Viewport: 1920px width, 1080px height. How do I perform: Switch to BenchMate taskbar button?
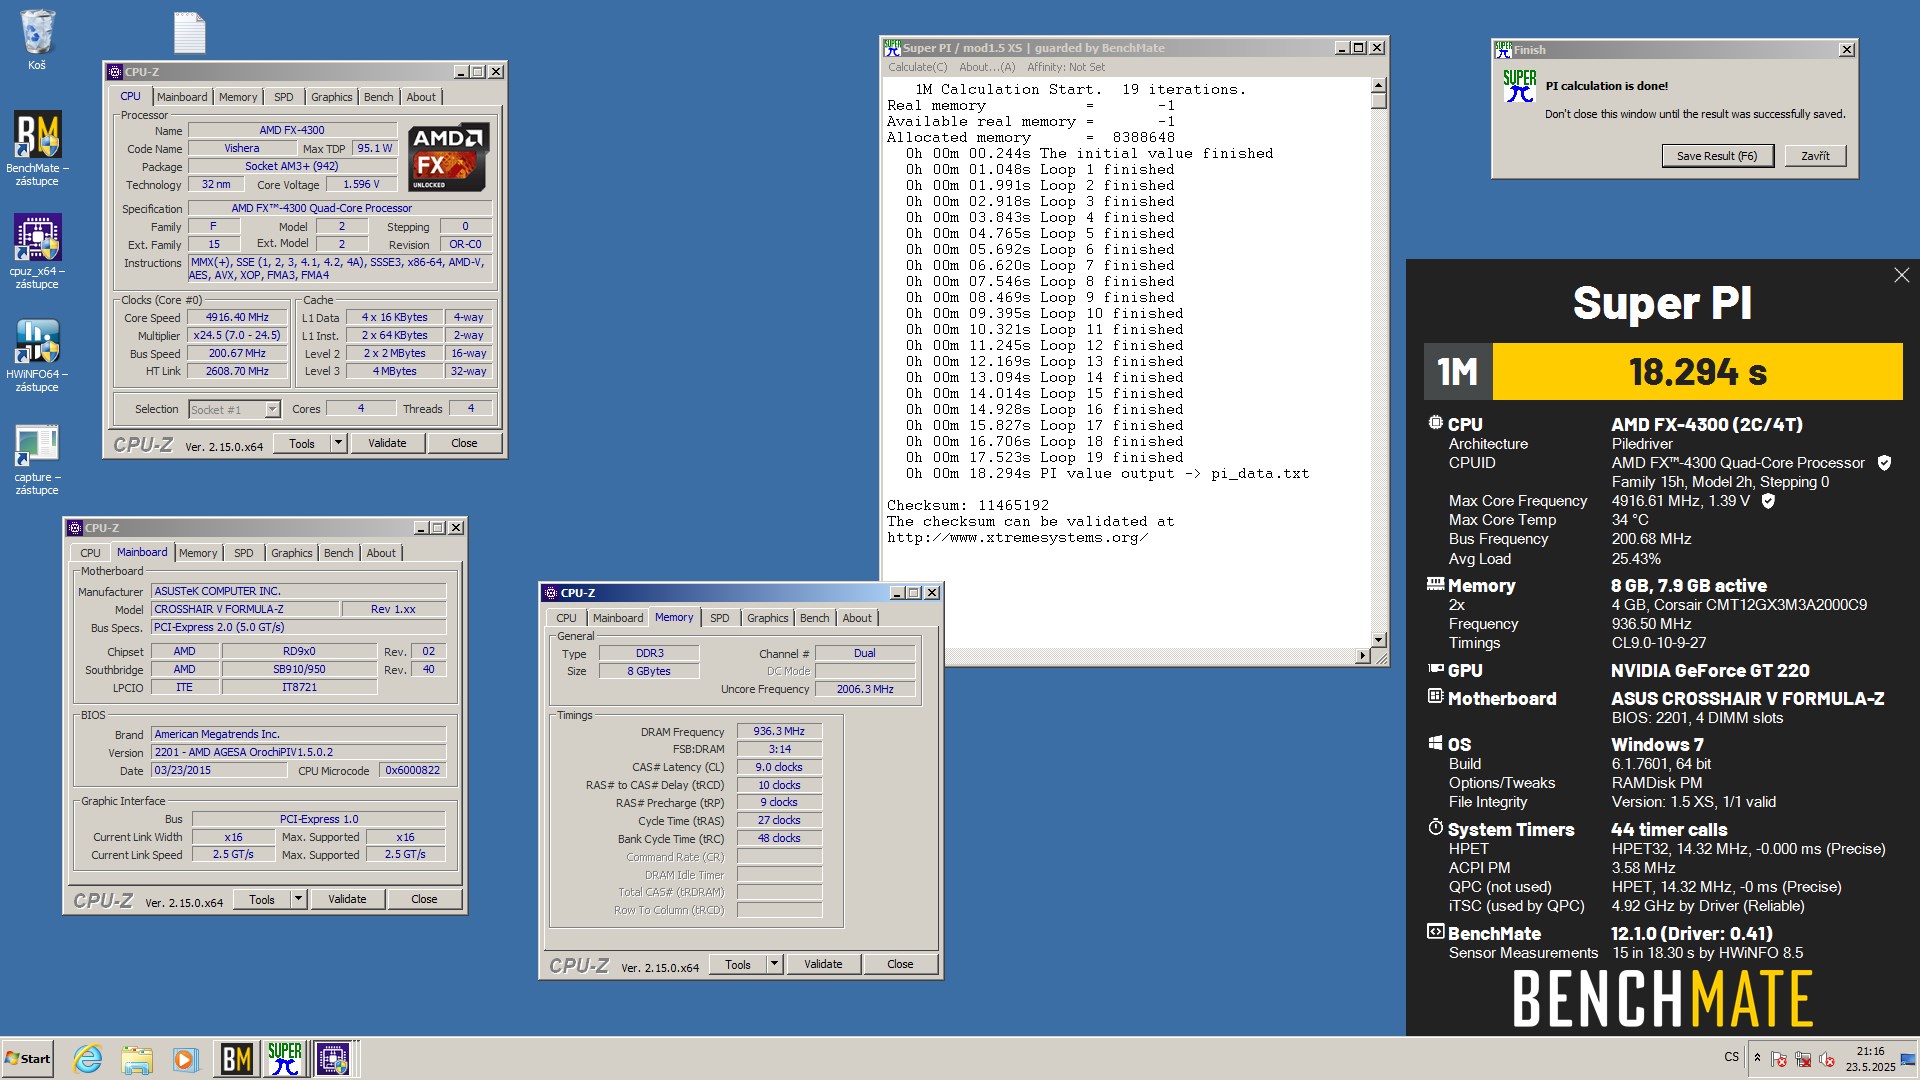[x=236, y=1058]
